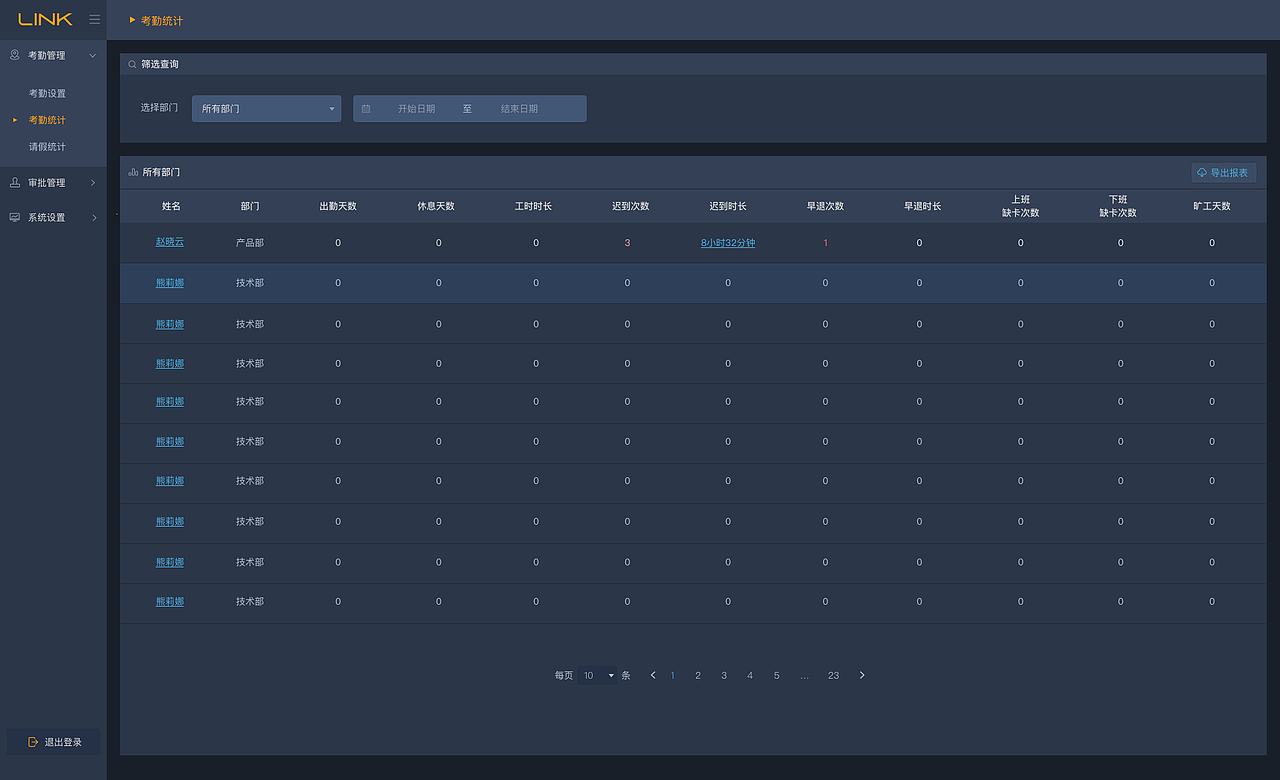The width and height of the screenshot is (1280, 780).
Task: Open 请假统计 in the sidebar
Action: pos(47,147)
